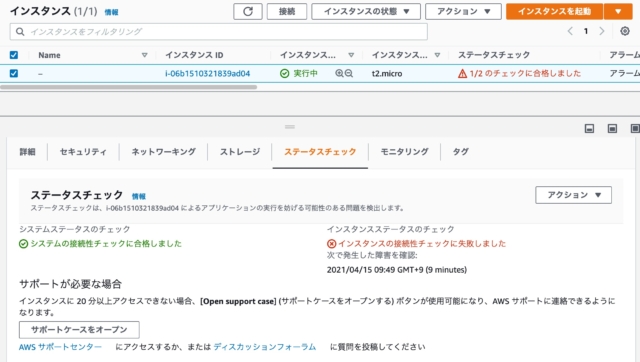Select the ステータスチェック tab
The image size is (640, 362).
320,152
